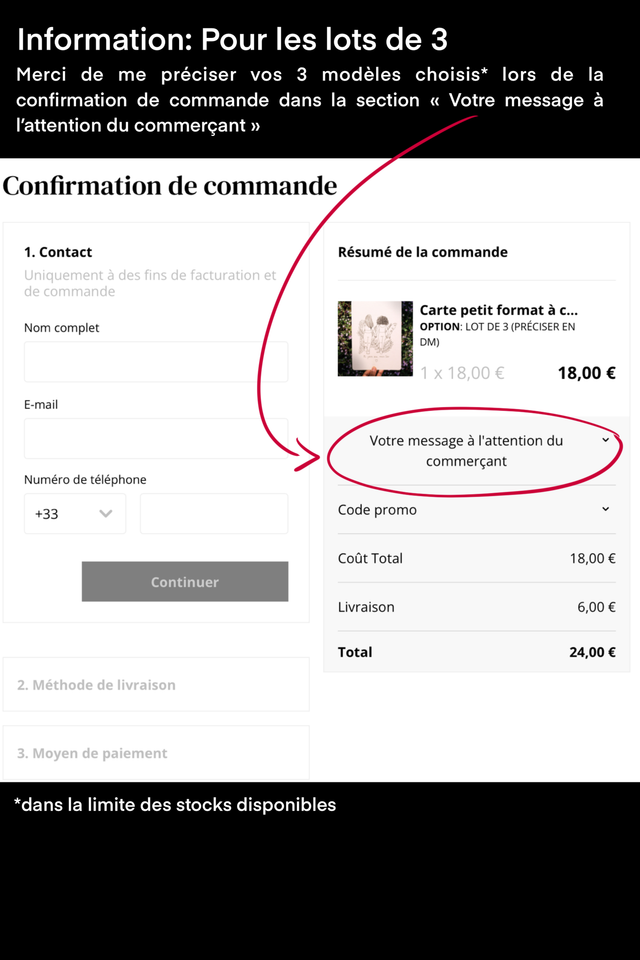Click the Total 24,00 € row
Screen dimensions: 640x960
coord(476,652)
